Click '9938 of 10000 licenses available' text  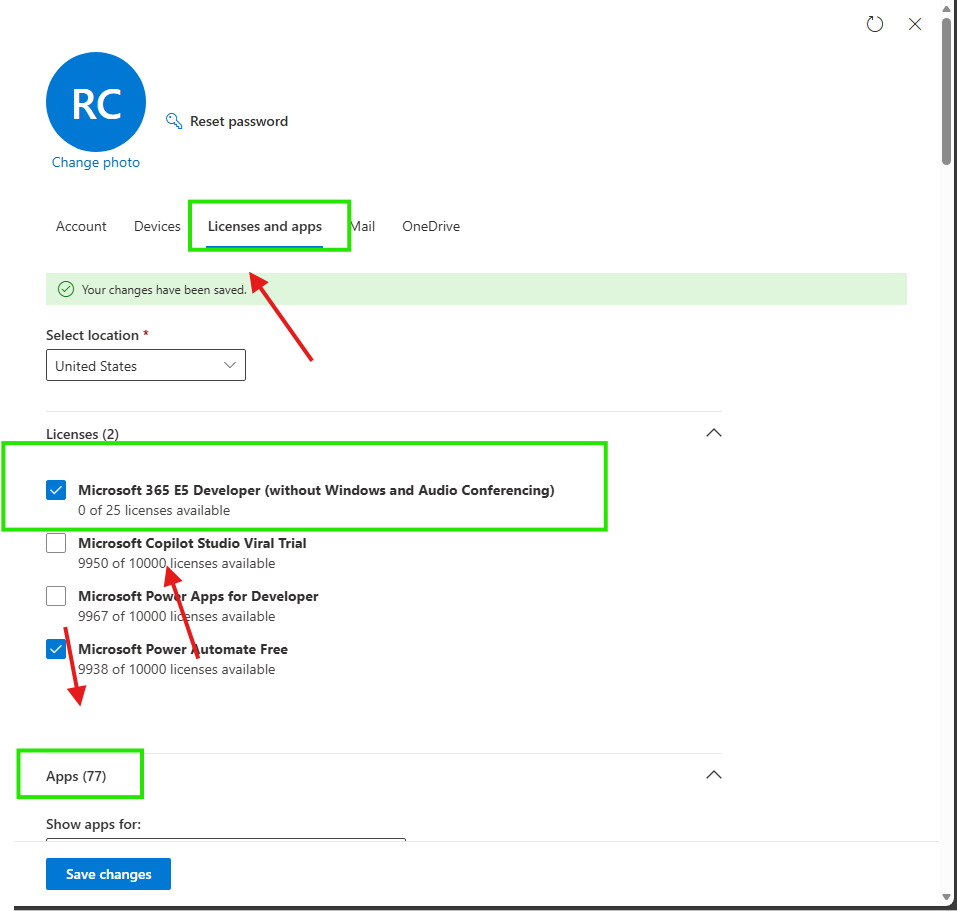pos(176,669)
